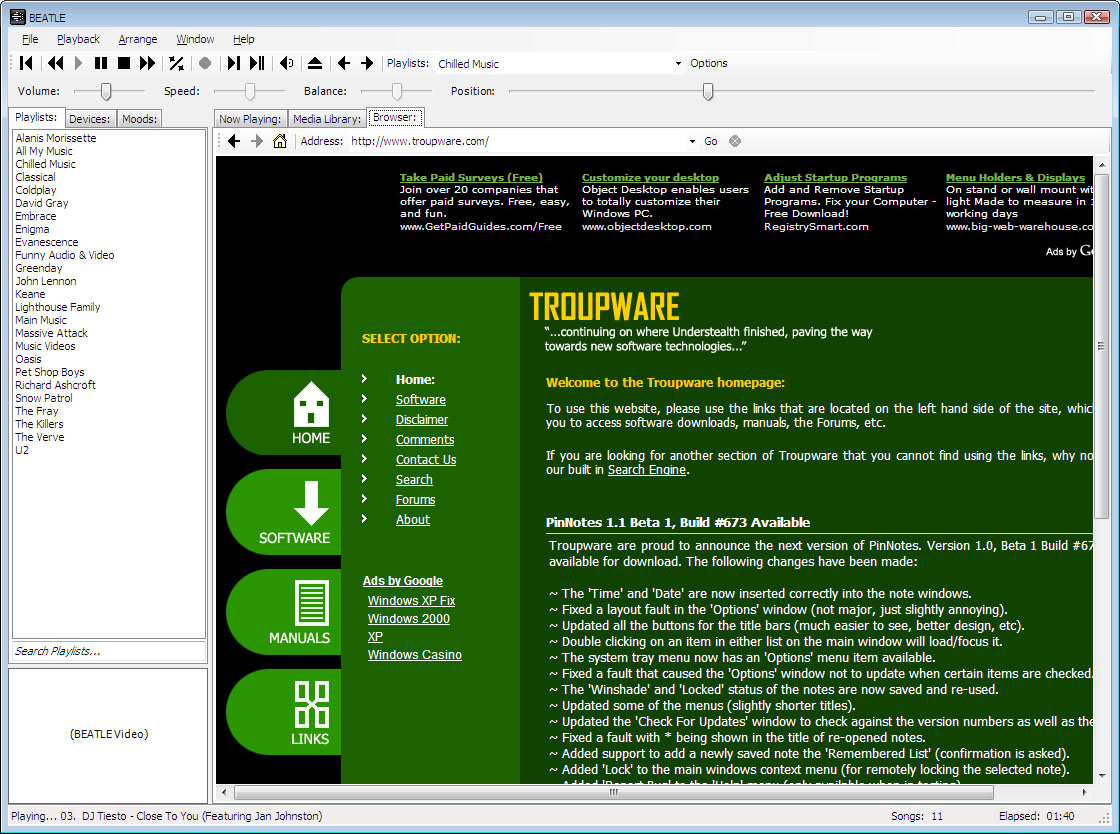Select the Coldplay playlist
Viewport: 1120px width, 834px height.
[x=36, y=190]
